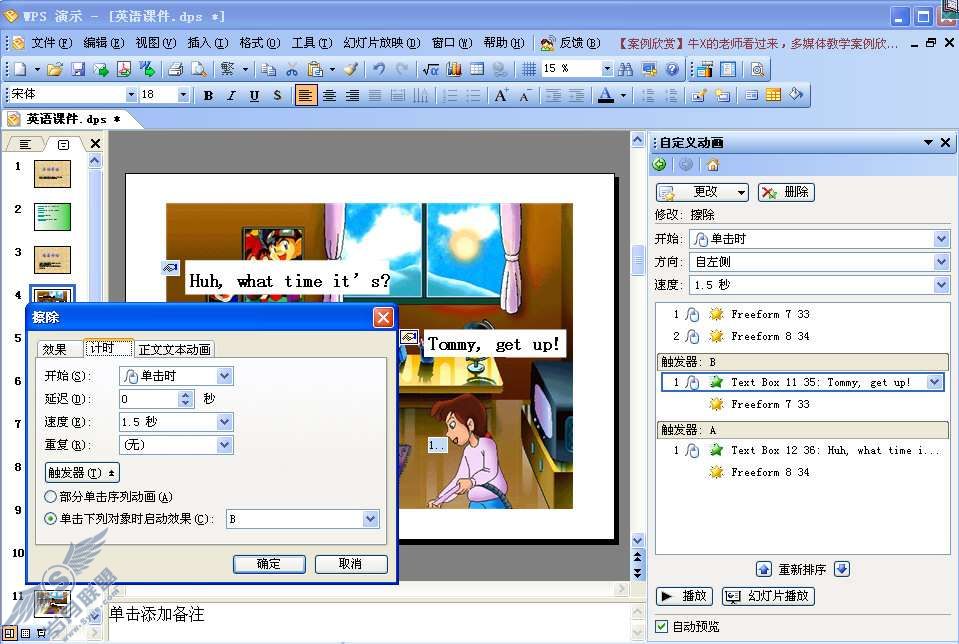This screenshot has width=959, height=644.
Task: Click the New document icon
Action: (x=20, y=69)
